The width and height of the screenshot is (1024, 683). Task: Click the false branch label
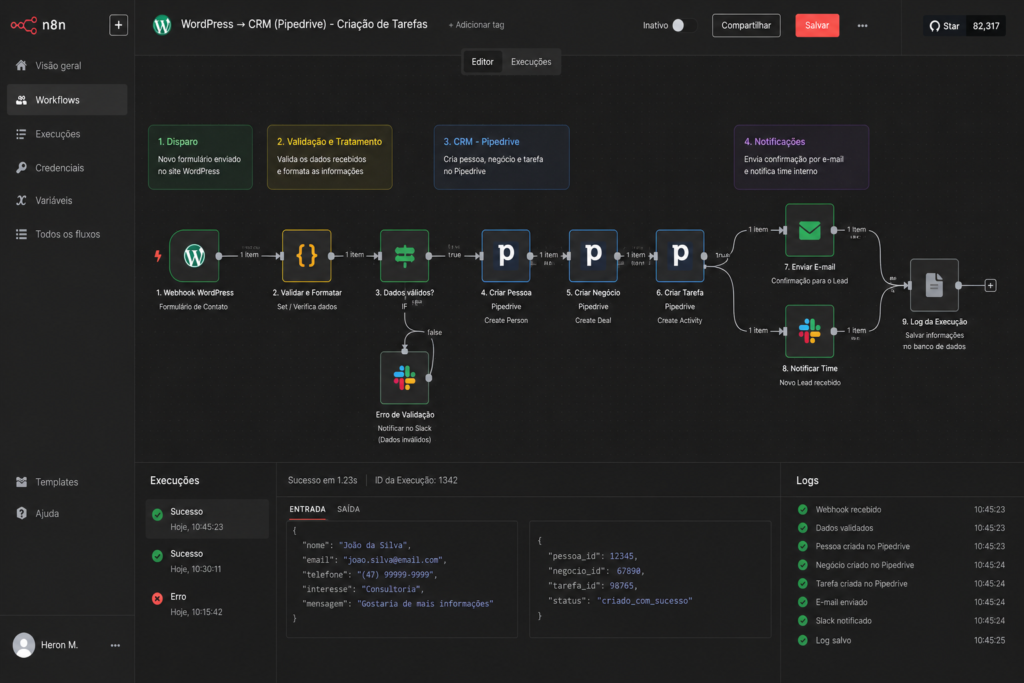[434, 332]
